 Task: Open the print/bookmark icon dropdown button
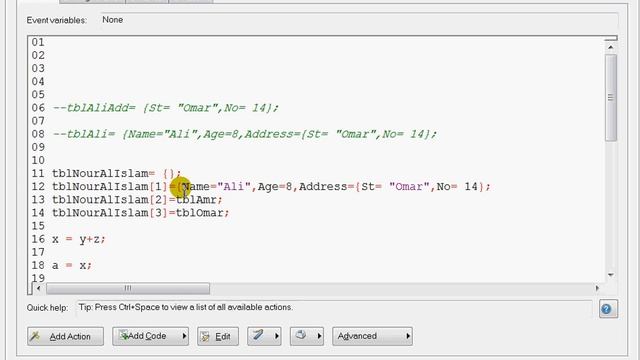(307, 336)
